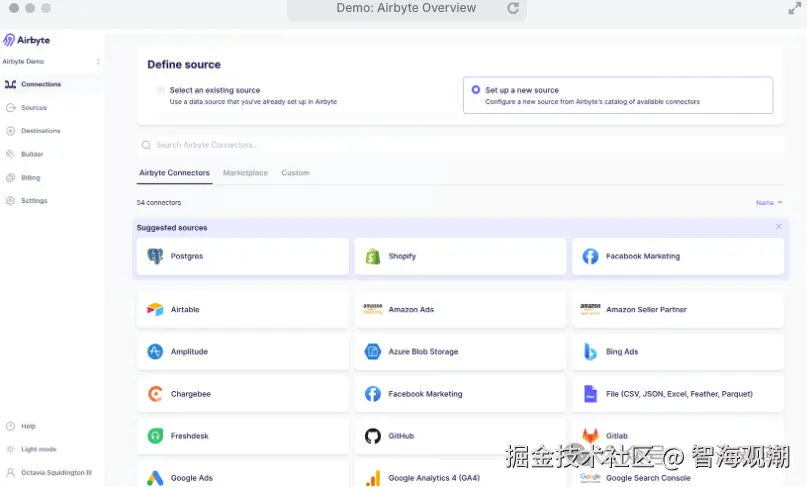Select the suggested Shopify bag icon
Viewport: 807px width, 487px height.
(373, 256)
